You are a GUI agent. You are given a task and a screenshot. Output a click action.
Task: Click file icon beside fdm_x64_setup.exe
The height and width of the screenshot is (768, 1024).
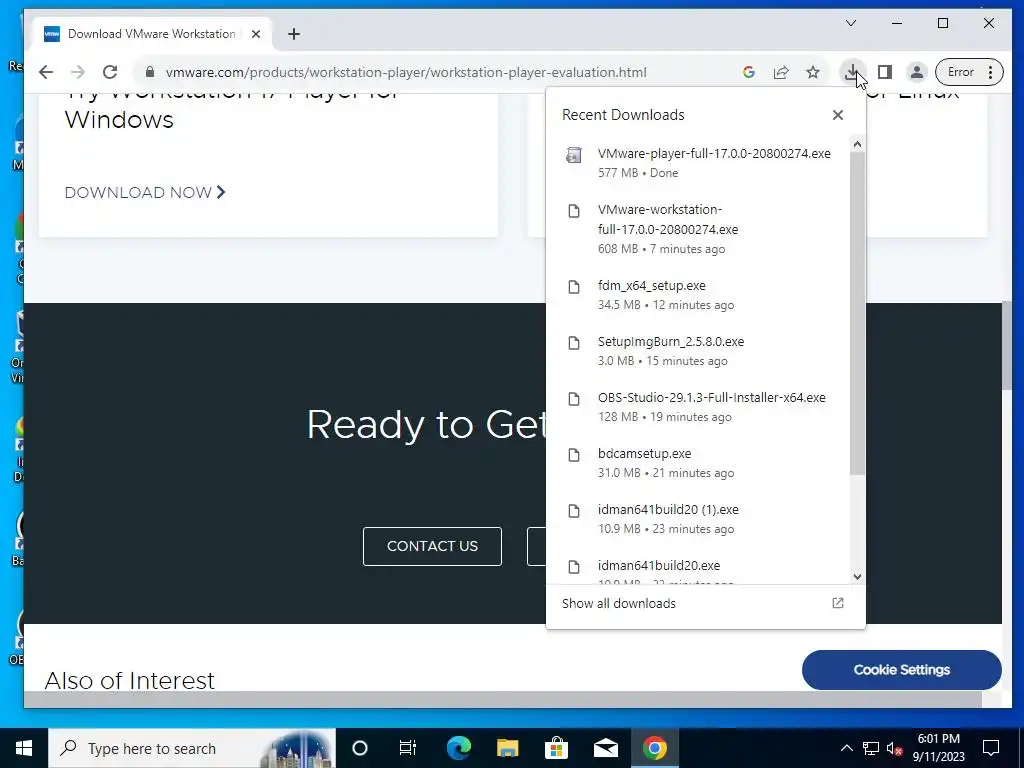pos(573,287)
